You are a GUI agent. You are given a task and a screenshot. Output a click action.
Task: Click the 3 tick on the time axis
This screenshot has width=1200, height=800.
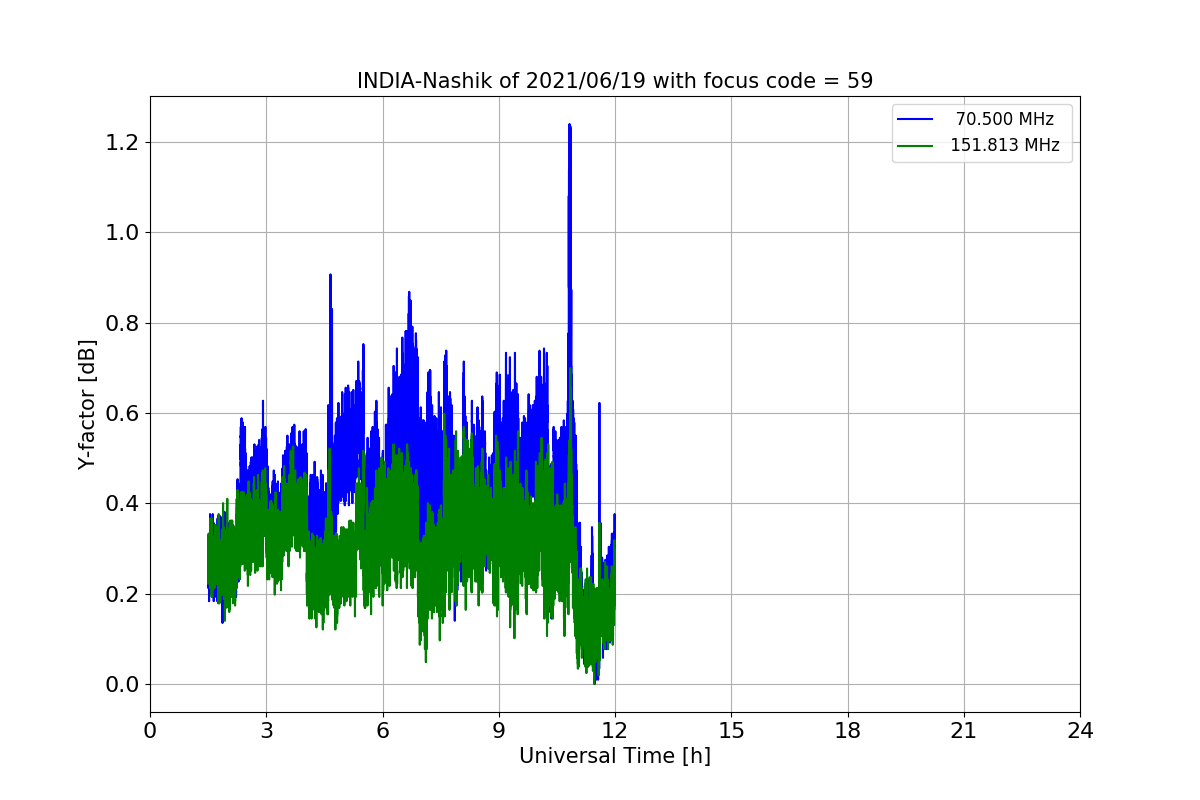click(266, 731)
